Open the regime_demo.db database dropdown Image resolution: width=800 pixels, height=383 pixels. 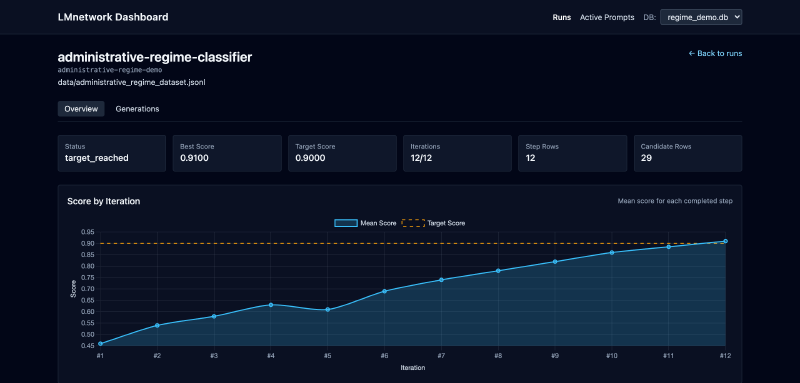(701, 17)
